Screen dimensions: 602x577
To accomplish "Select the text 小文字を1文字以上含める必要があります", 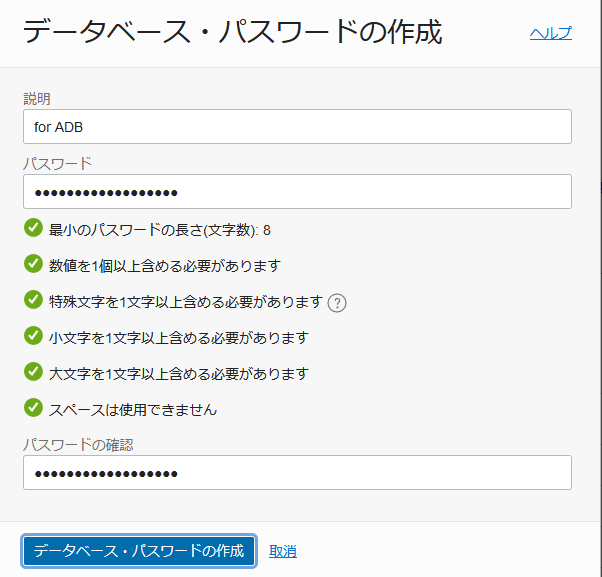I will pyautogui.click(x=179, y=338).
